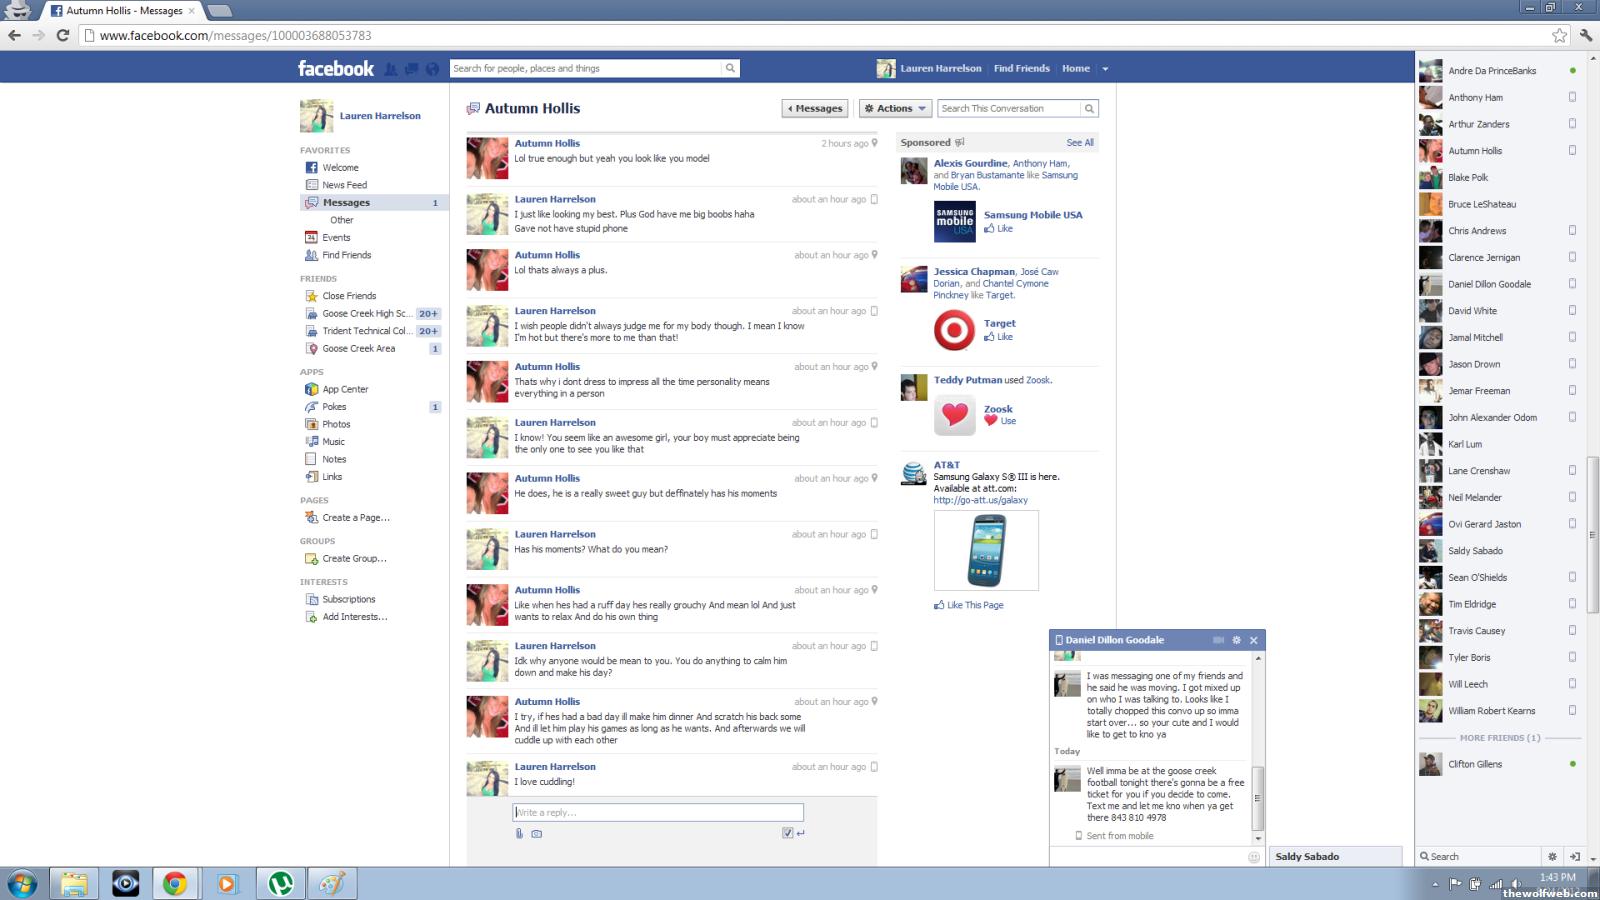Viewport: 1600px width, 900px height.
Task: Click the camera add photo icon
Action: coord(537,833)
